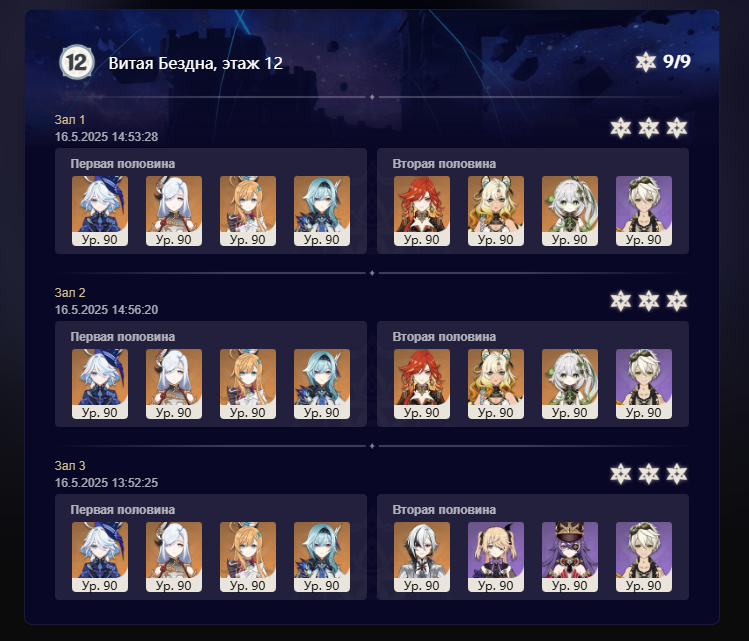Select the blue-hat character in Зал 1 first half
The width and height of the screenshot is (749, 641).
click(100, 211)
